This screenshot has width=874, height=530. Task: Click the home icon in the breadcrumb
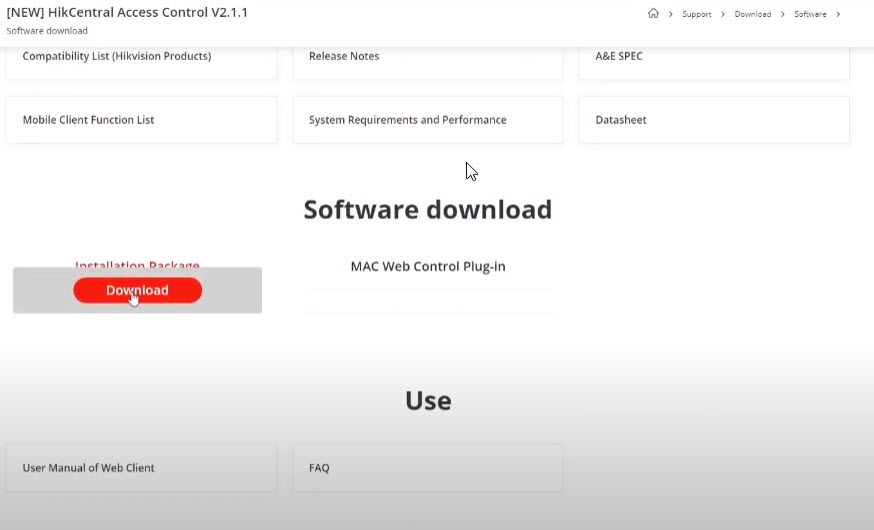pos(653,14)
